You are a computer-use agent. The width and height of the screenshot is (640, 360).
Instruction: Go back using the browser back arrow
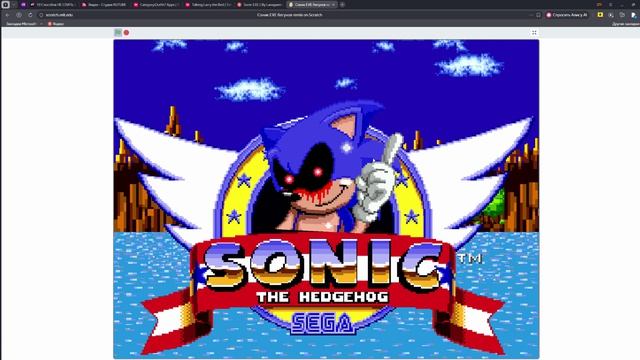click(x=8, y=15)
